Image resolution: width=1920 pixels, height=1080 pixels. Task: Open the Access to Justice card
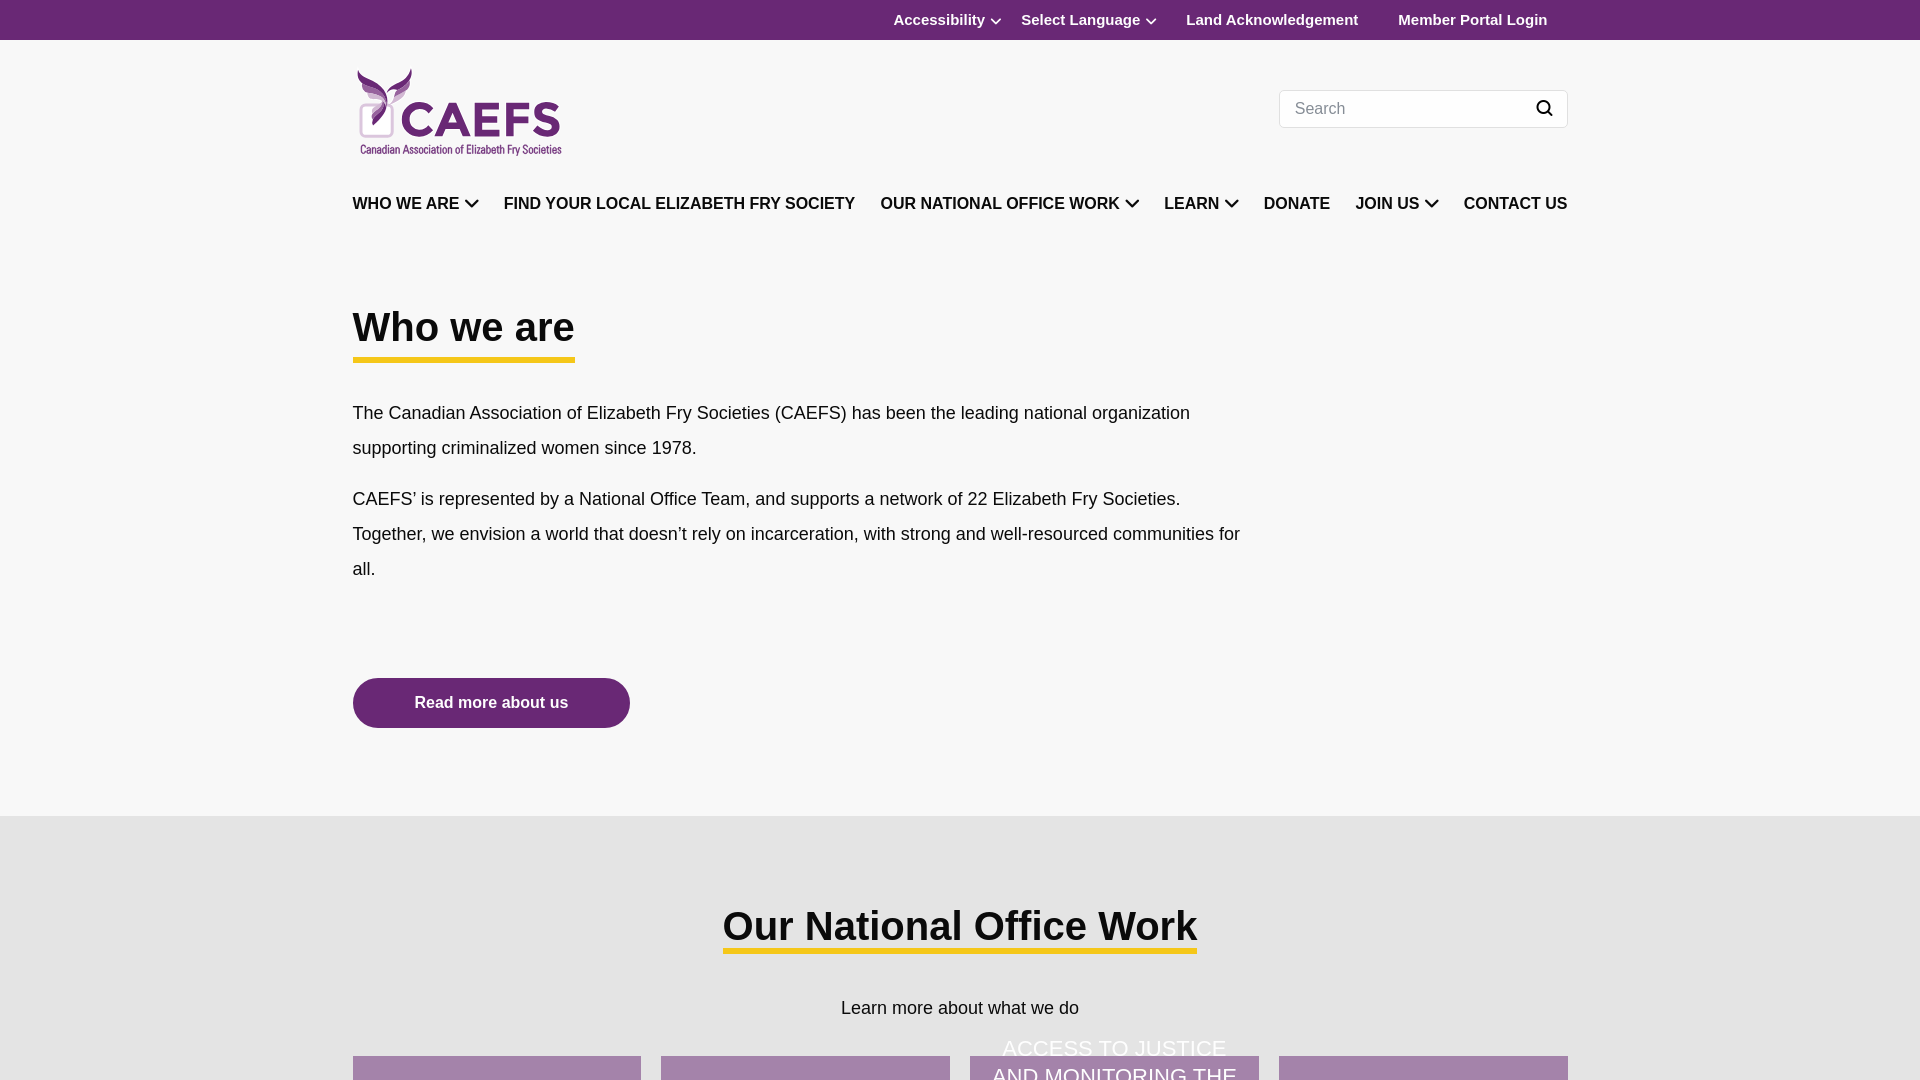pos(1114,1062)
